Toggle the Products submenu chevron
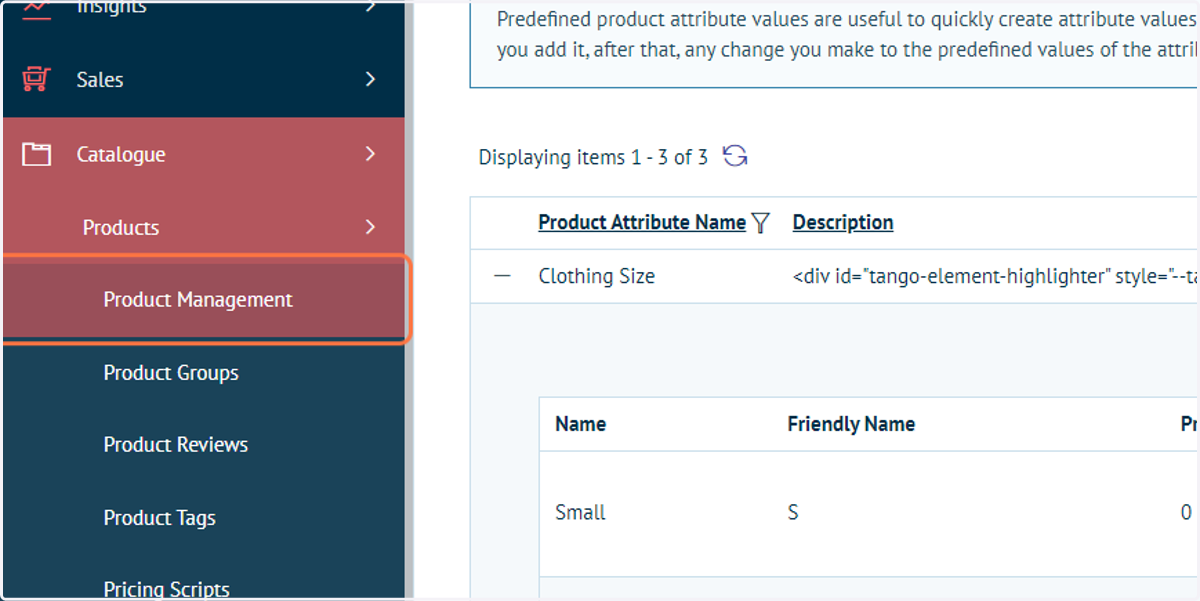Image resolution: width=1200 pixels, height=601 pixels. click(370, 227)
